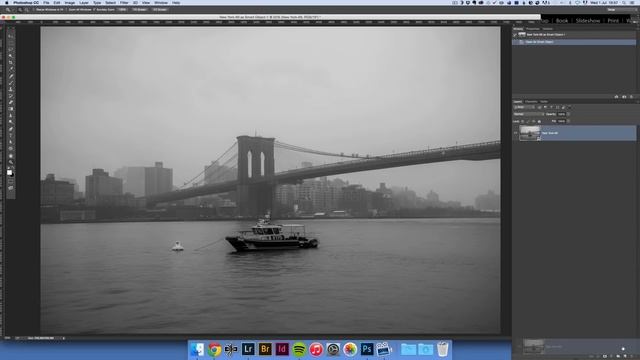Open Lightroom's Slideshow module behind Photoshop
Image resolution: width=640 pixels, height=360 pixels.
click(x=588, y=20)
